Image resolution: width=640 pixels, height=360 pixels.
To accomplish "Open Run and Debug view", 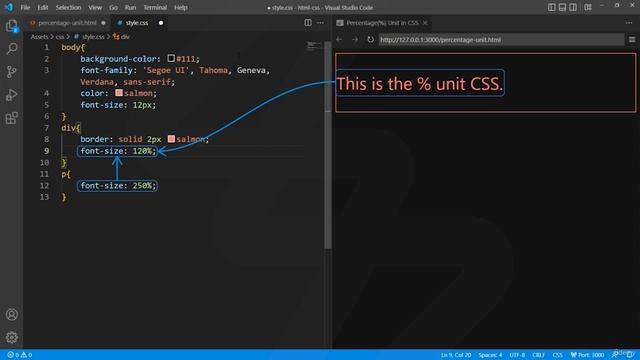I will click(x=12, y=95).
